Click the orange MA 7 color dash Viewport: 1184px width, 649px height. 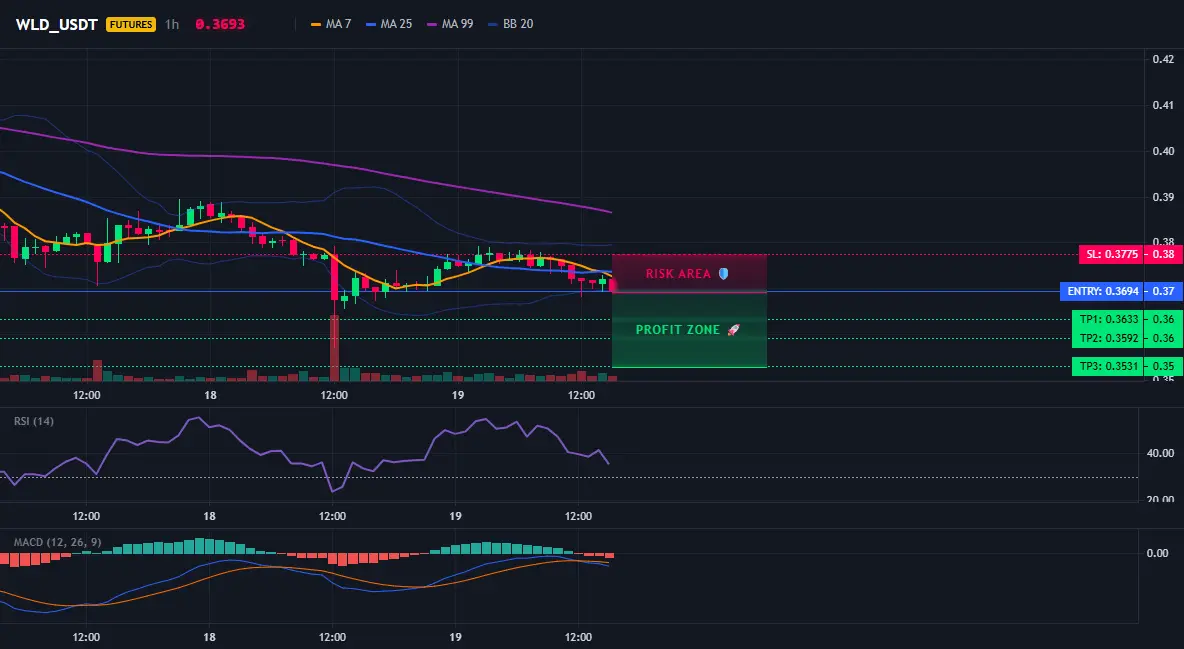(x=316, y=24)
